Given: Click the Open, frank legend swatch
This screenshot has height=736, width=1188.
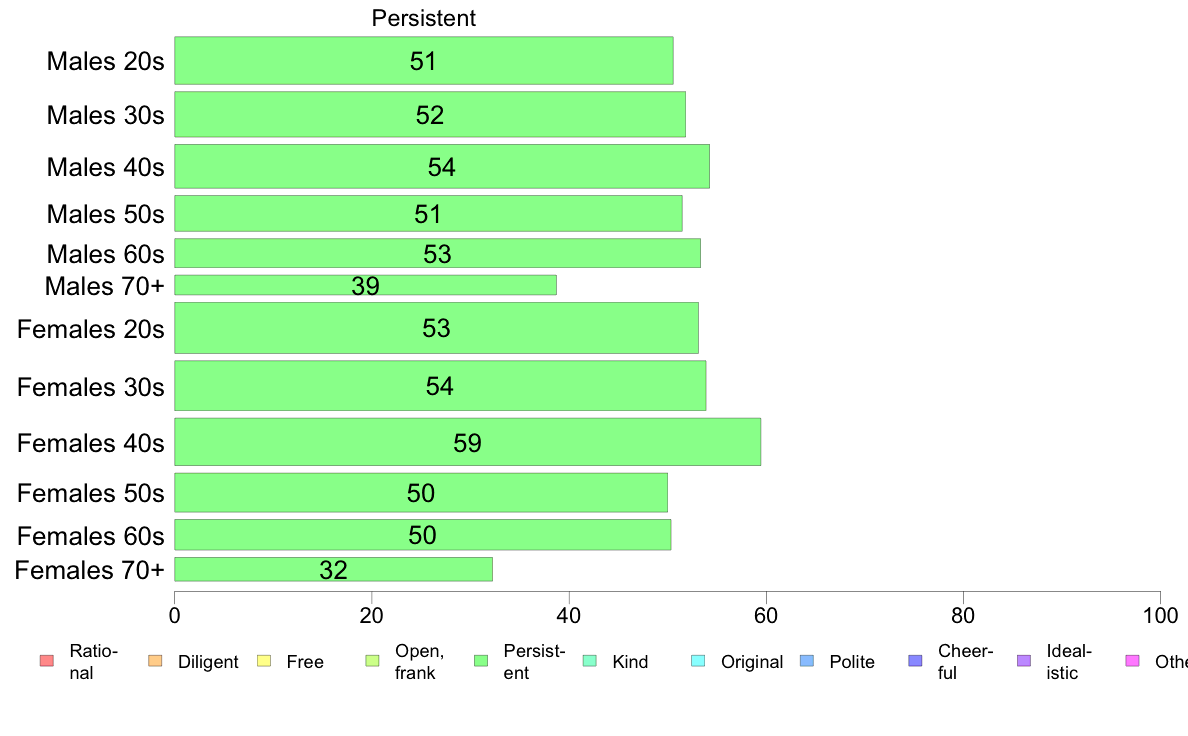Looking at the screenshot, I should (x=372, y=661).
